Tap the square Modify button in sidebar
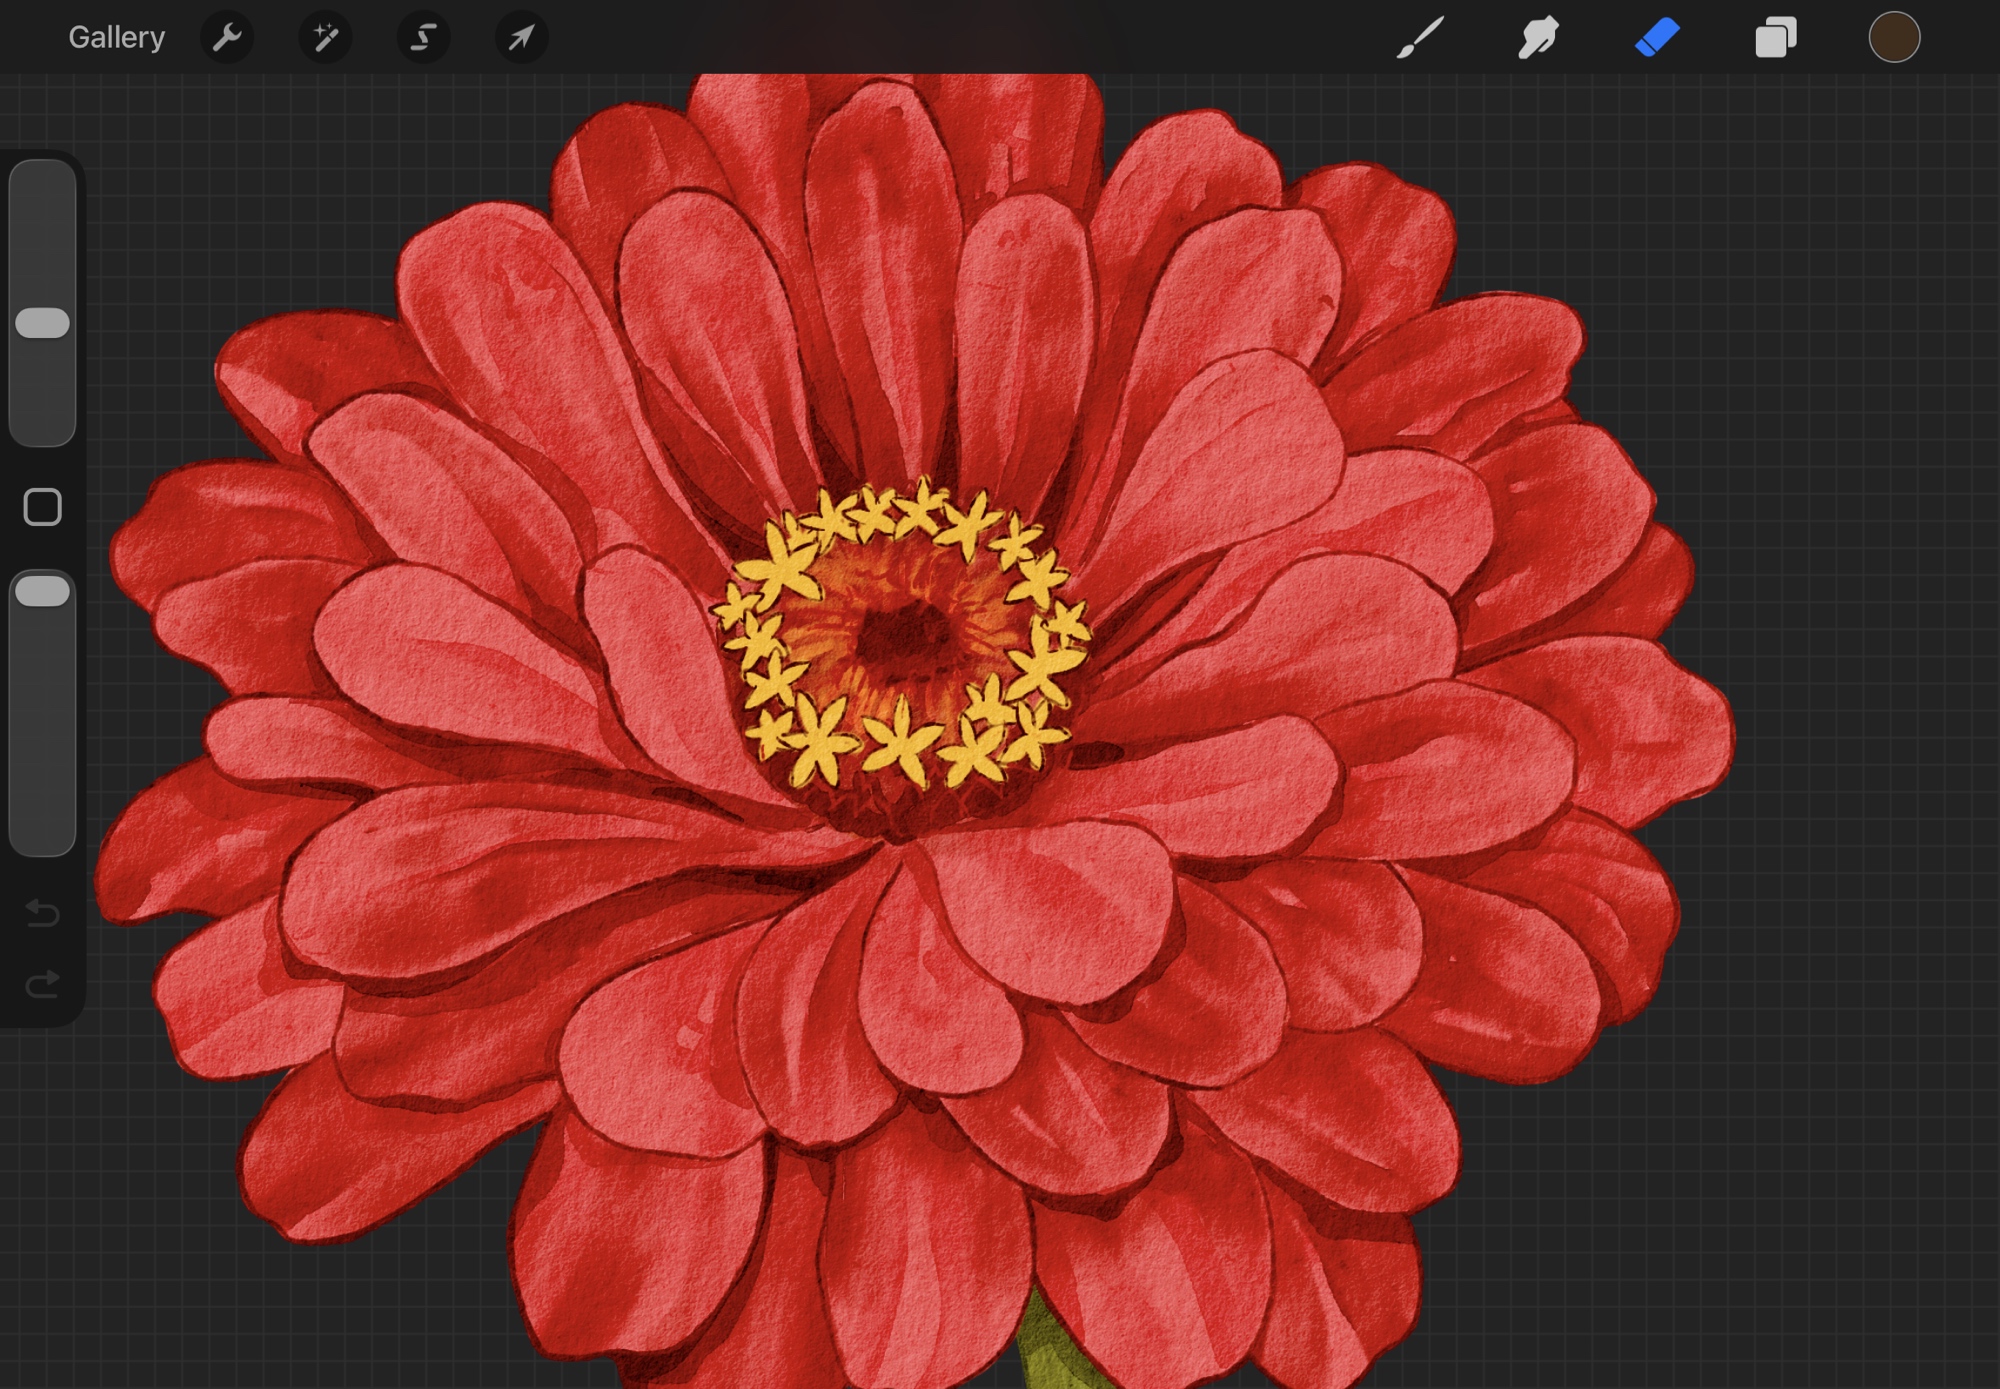This screenshot has width=2000, height=1389. coord(43,507)
